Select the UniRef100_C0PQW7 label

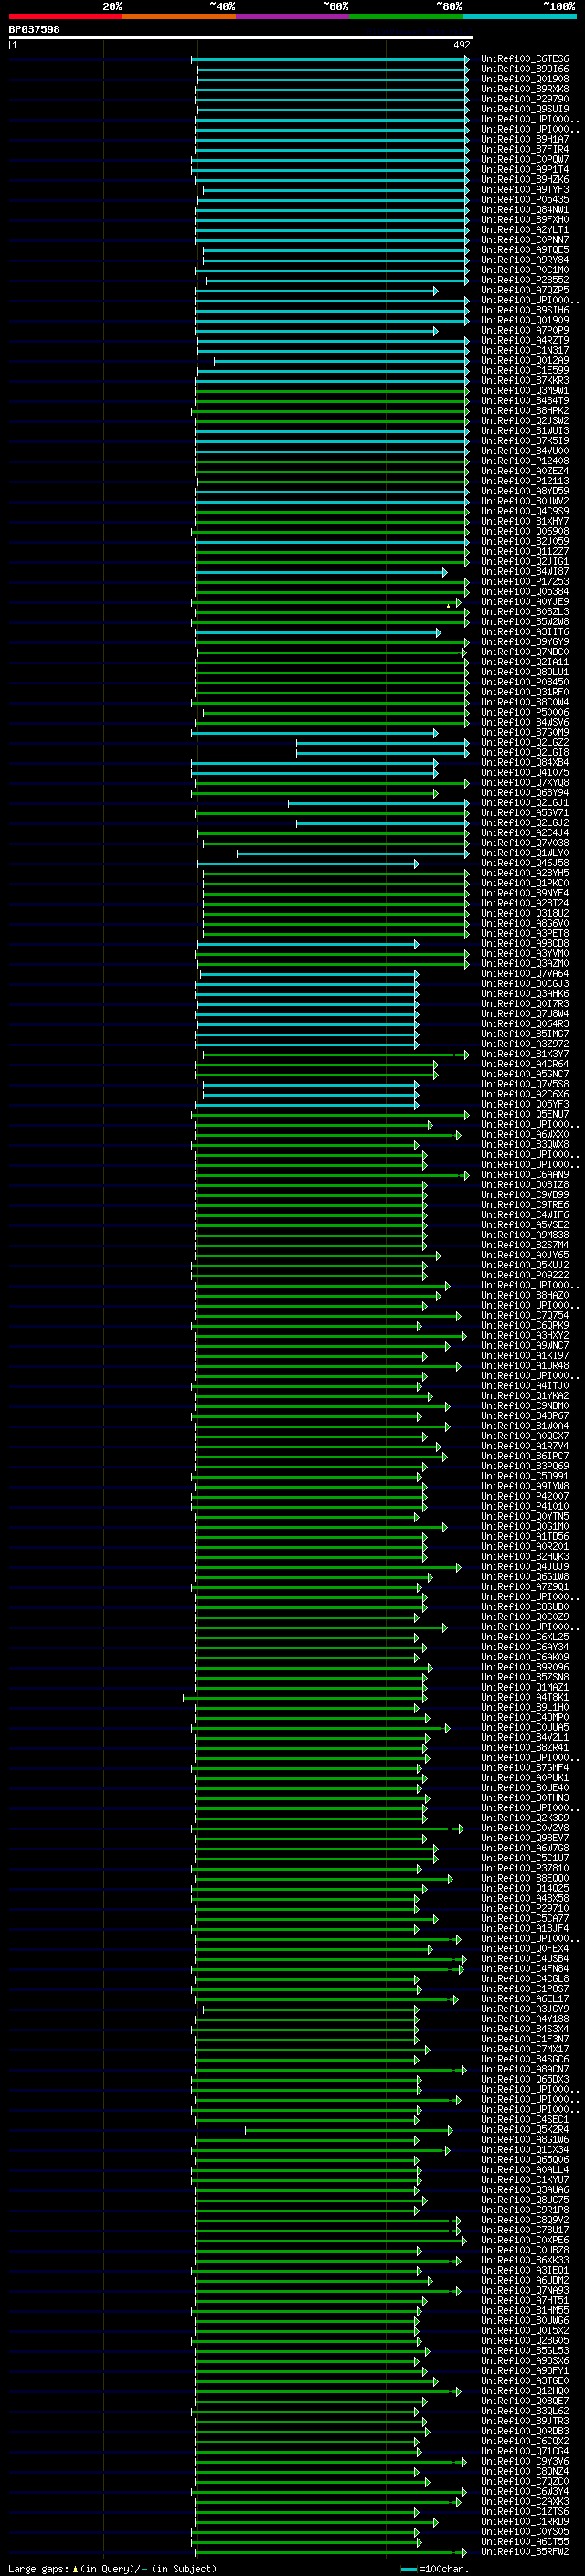[x=524, y=159]
